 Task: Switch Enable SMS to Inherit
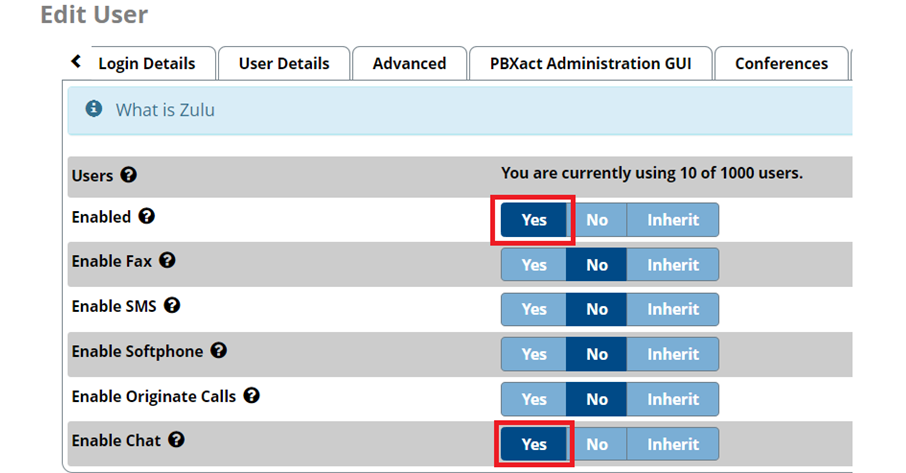coord(672,309)
